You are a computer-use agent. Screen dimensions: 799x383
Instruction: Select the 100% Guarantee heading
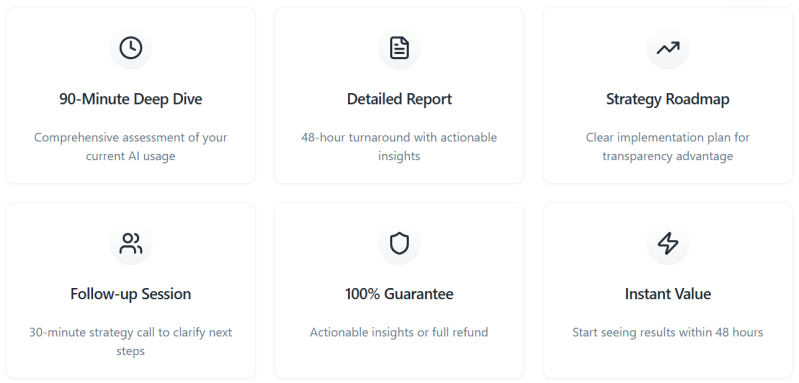tap(399, 294)
